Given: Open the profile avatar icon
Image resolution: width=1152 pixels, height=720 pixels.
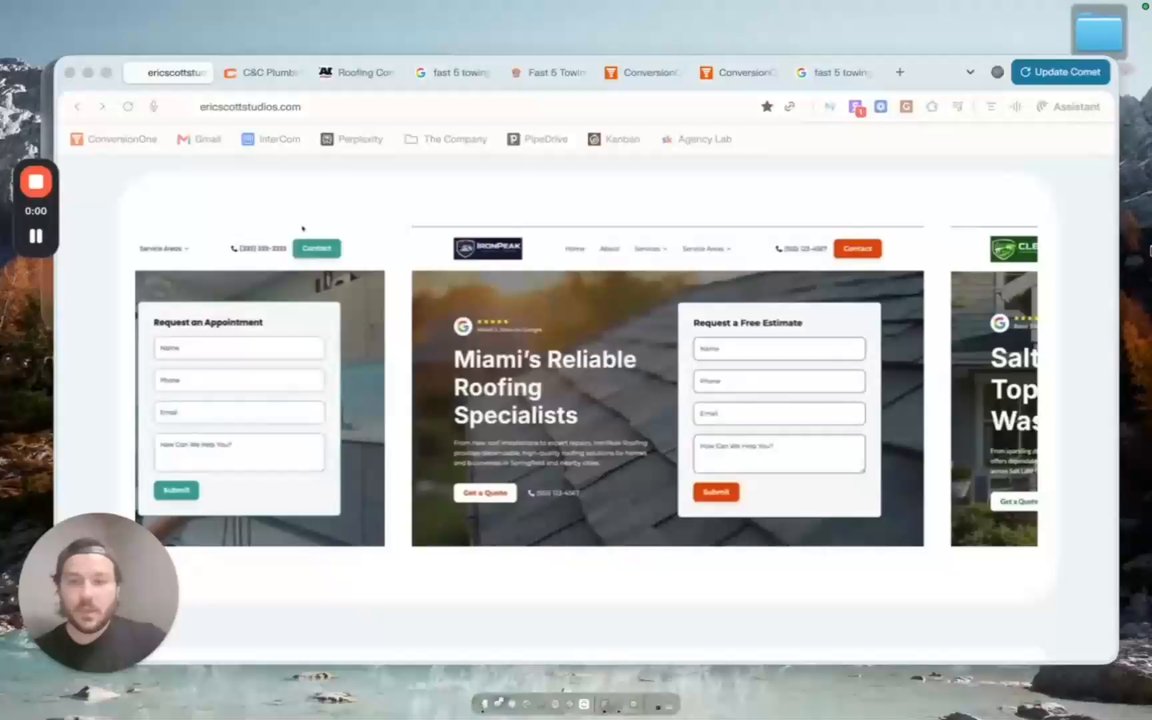Looking at the screenshot, I should click(x=997, y=72).
